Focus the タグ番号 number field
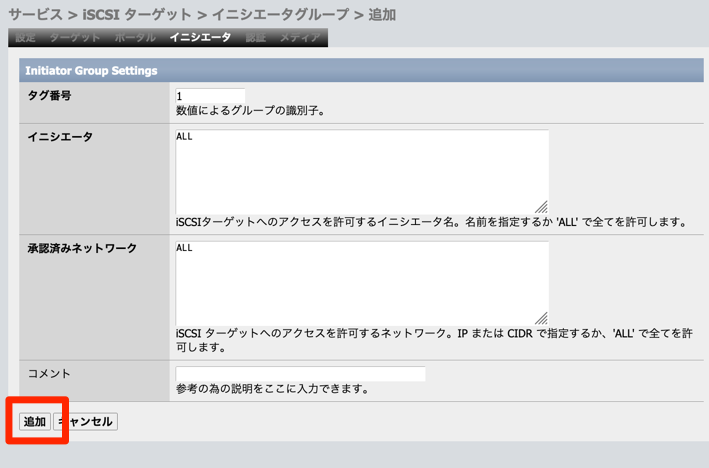The width and height of the screenshot is (709, 468). [210, 96]
